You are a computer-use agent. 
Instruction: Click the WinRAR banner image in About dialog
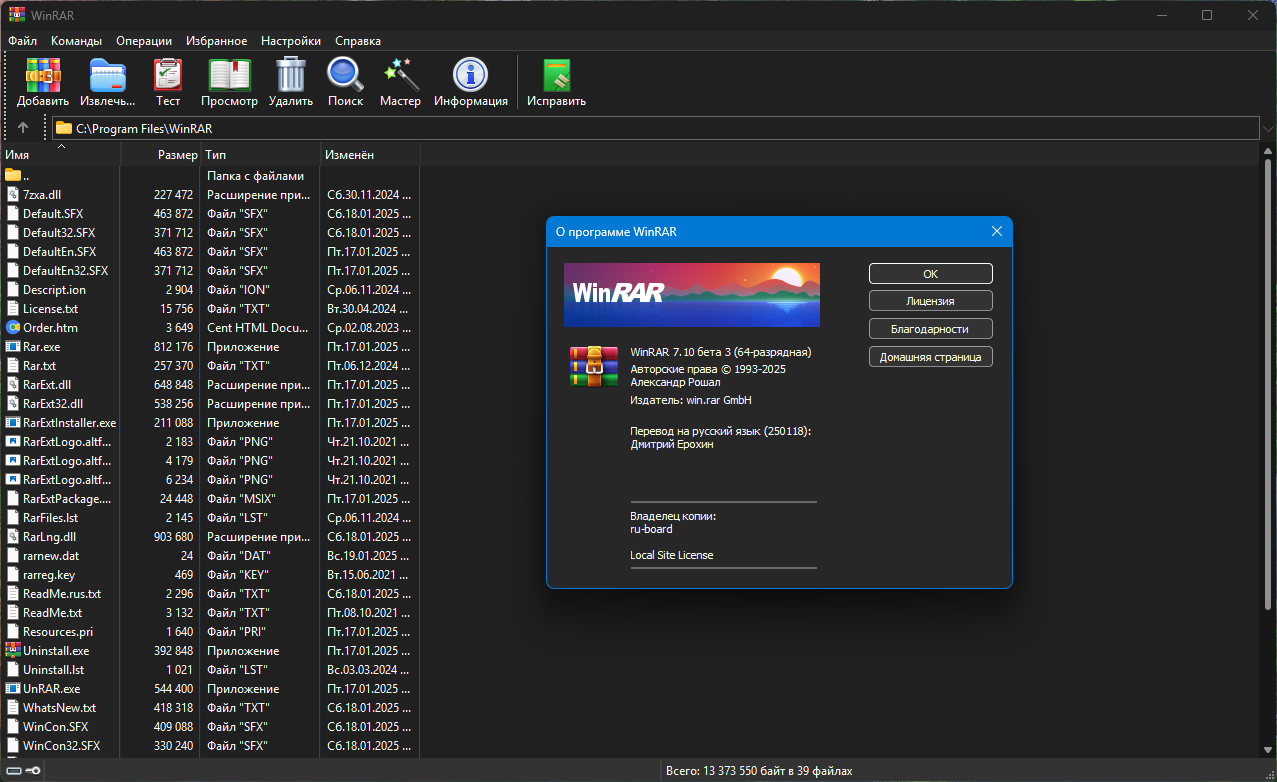(x=692, y=295)
